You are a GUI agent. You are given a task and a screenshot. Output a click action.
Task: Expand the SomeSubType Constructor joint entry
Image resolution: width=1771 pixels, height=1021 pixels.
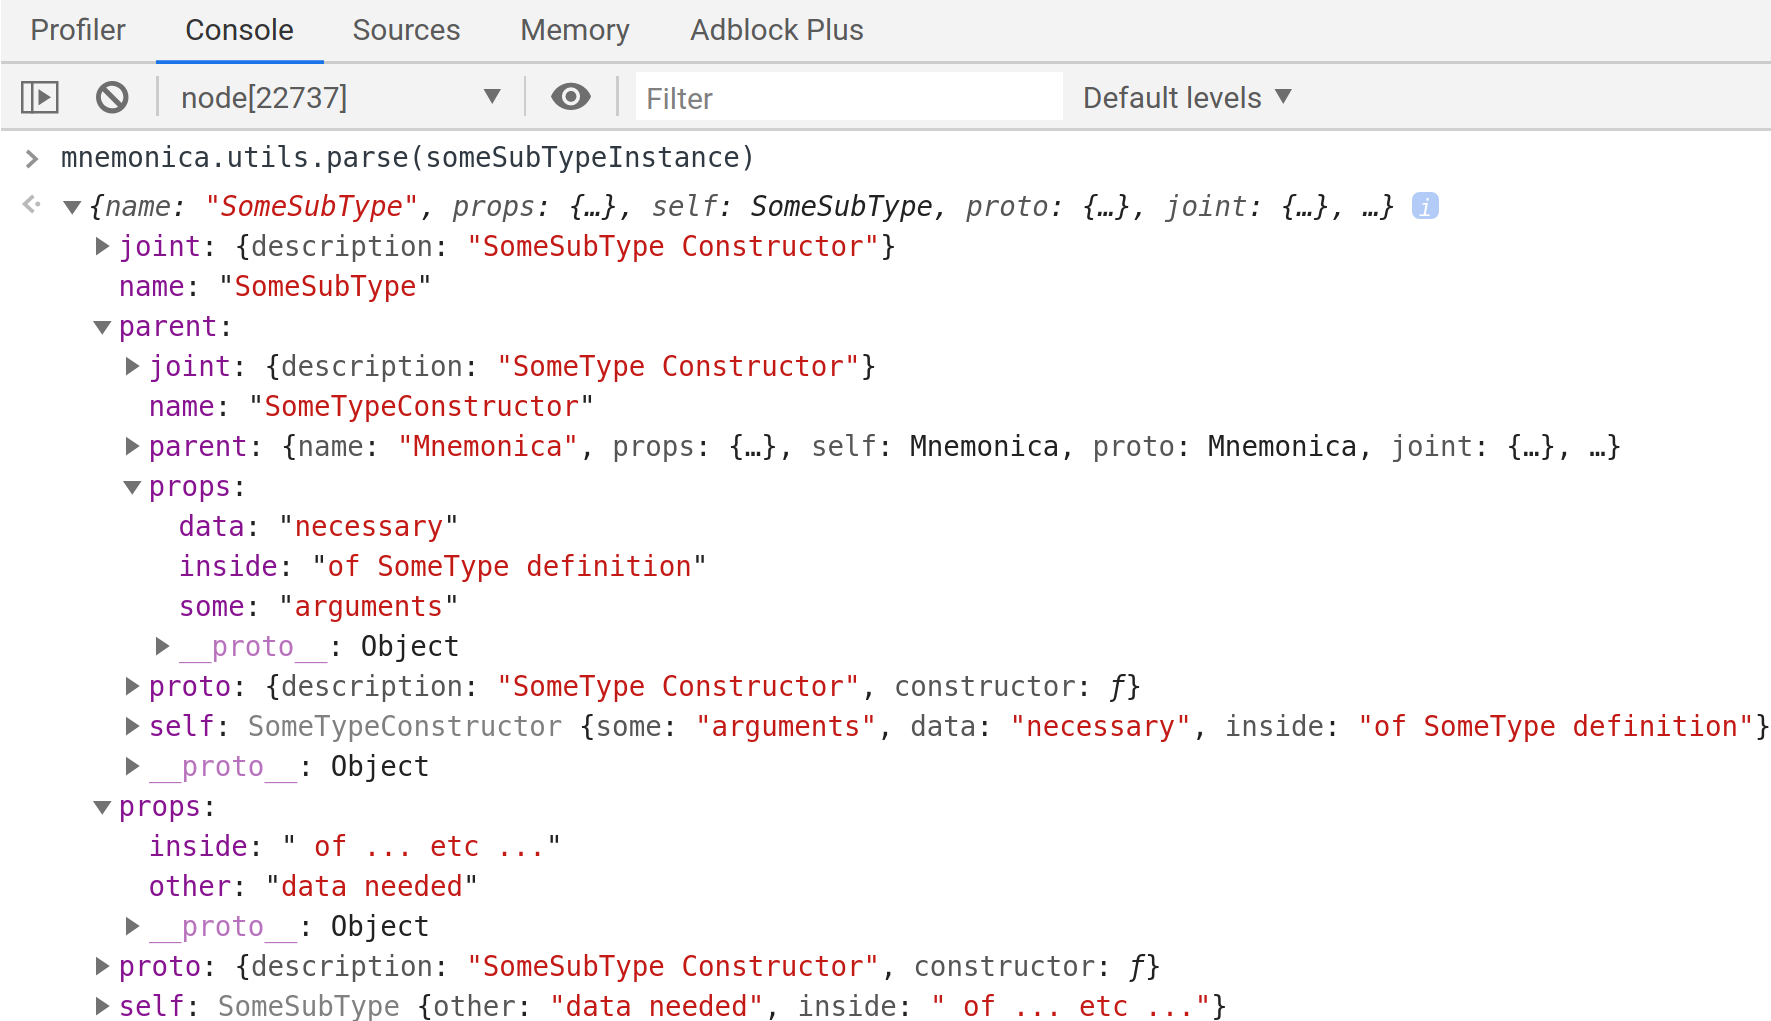pos(102,246)
